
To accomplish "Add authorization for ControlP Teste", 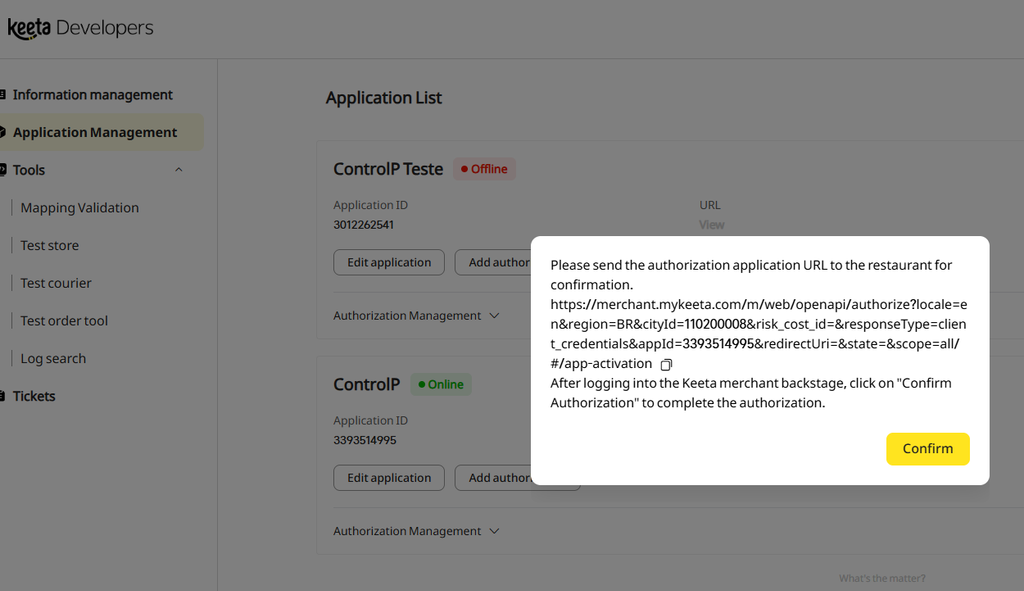I will click(493, 263).
